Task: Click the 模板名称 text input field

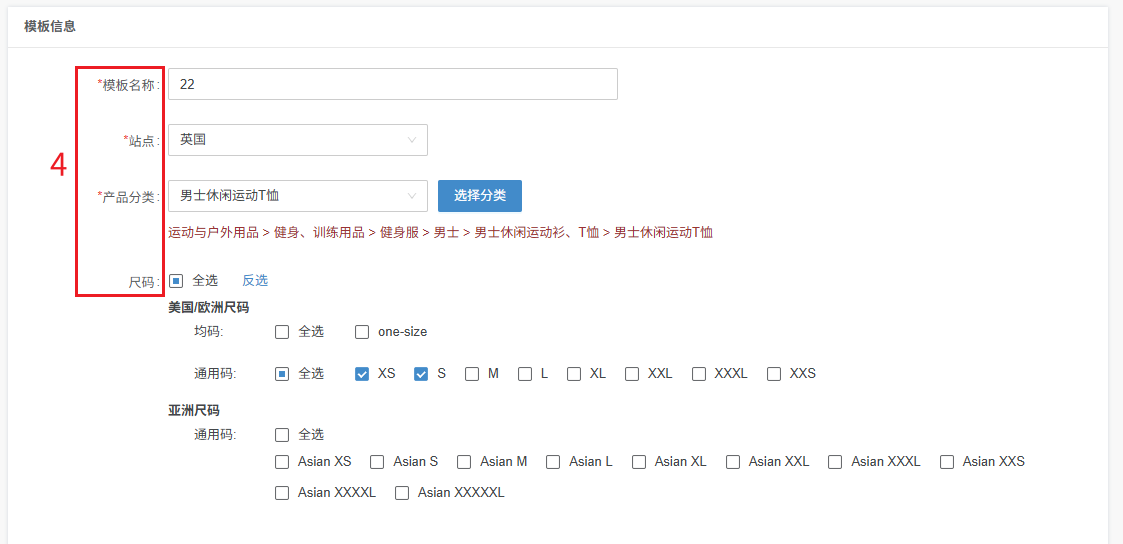Action: pos(392,84)
